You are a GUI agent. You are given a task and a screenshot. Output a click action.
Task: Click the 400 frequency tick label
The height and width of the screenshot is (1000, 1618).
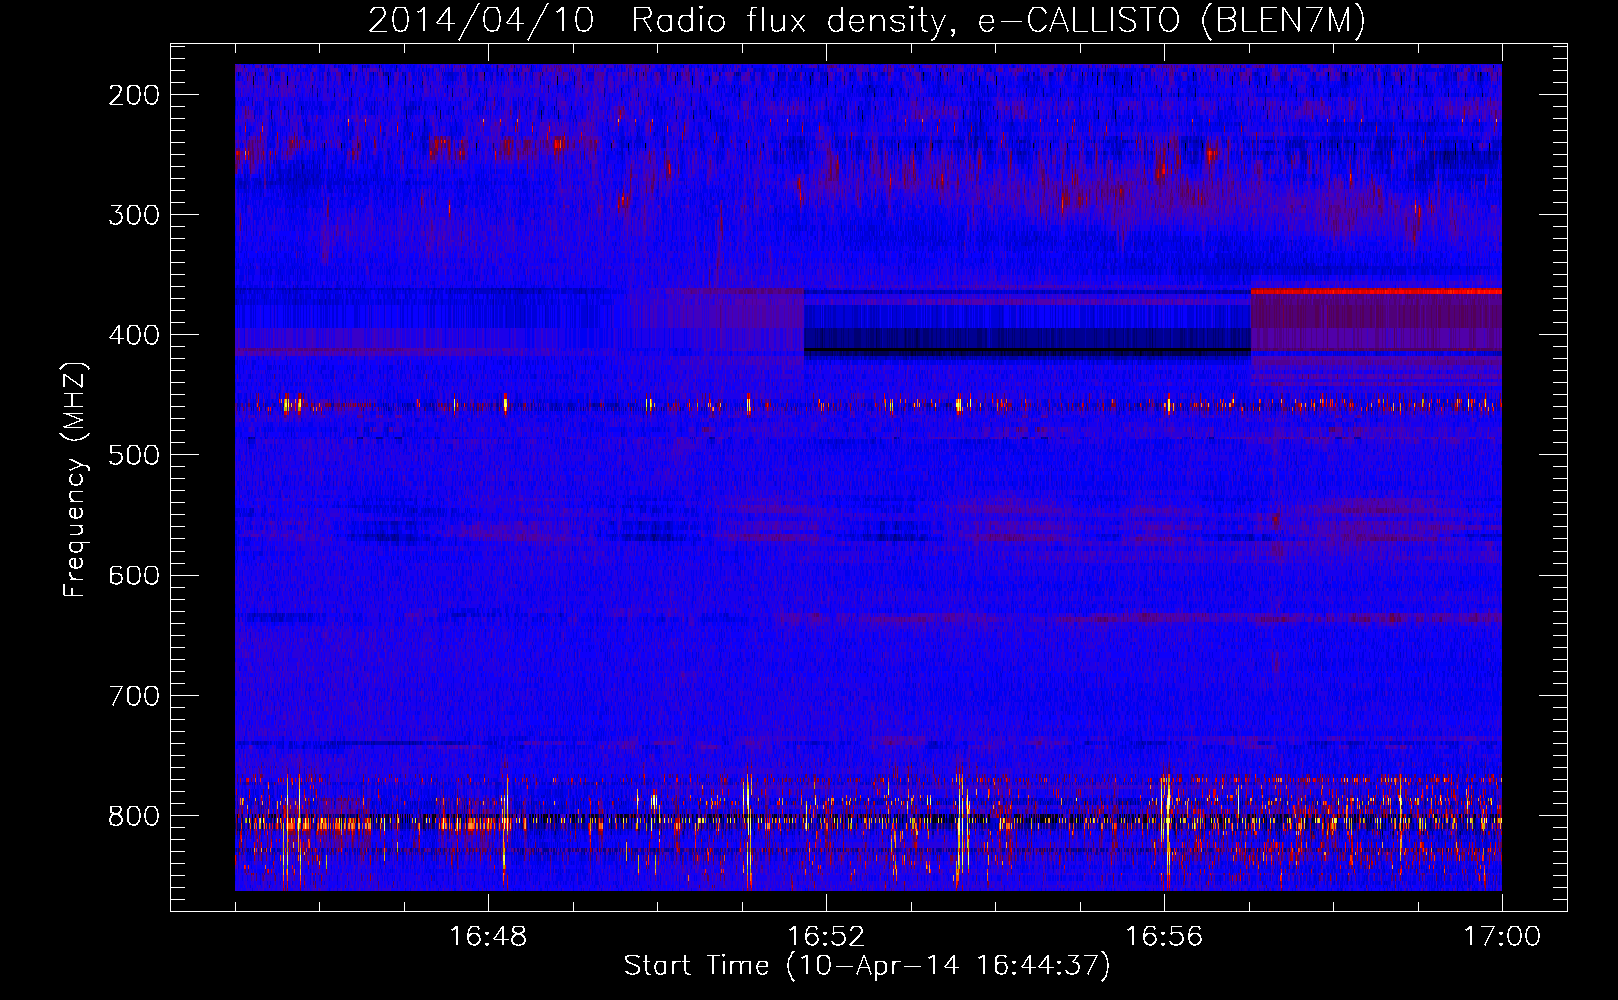pos(134,335)
